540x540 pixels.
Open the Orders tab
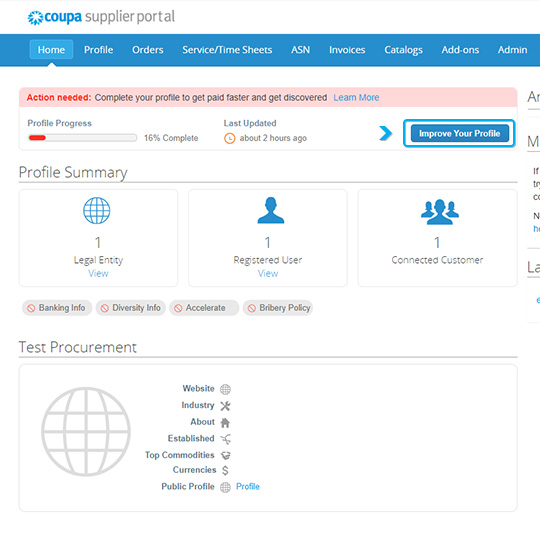pyautogui.click(x=148, y=50)
